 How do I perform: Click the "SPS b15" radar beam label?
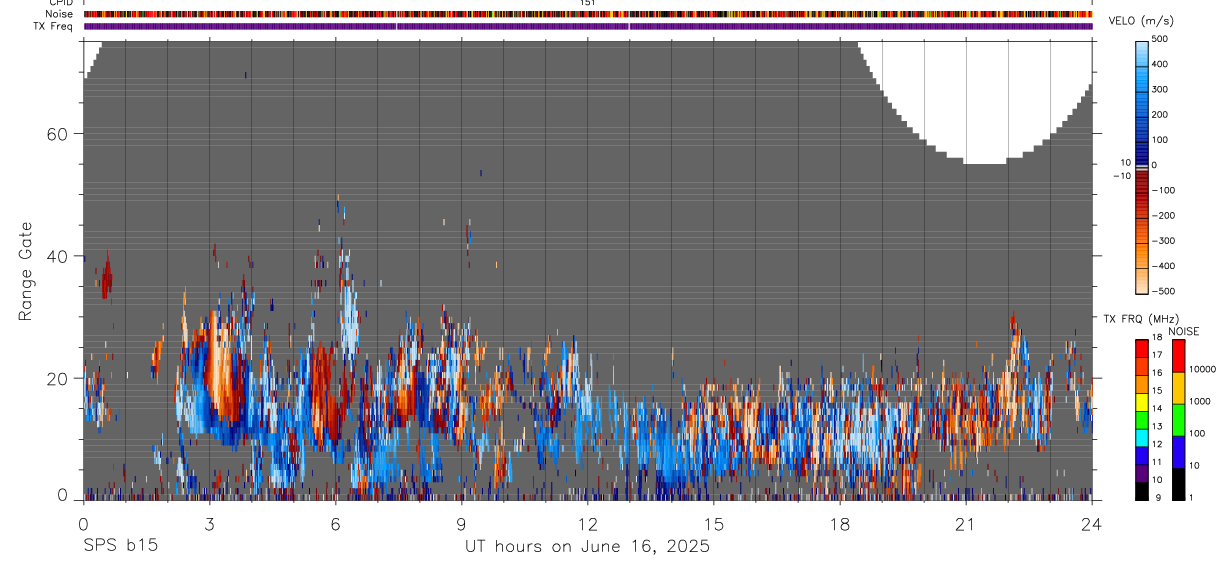(120, 546)
